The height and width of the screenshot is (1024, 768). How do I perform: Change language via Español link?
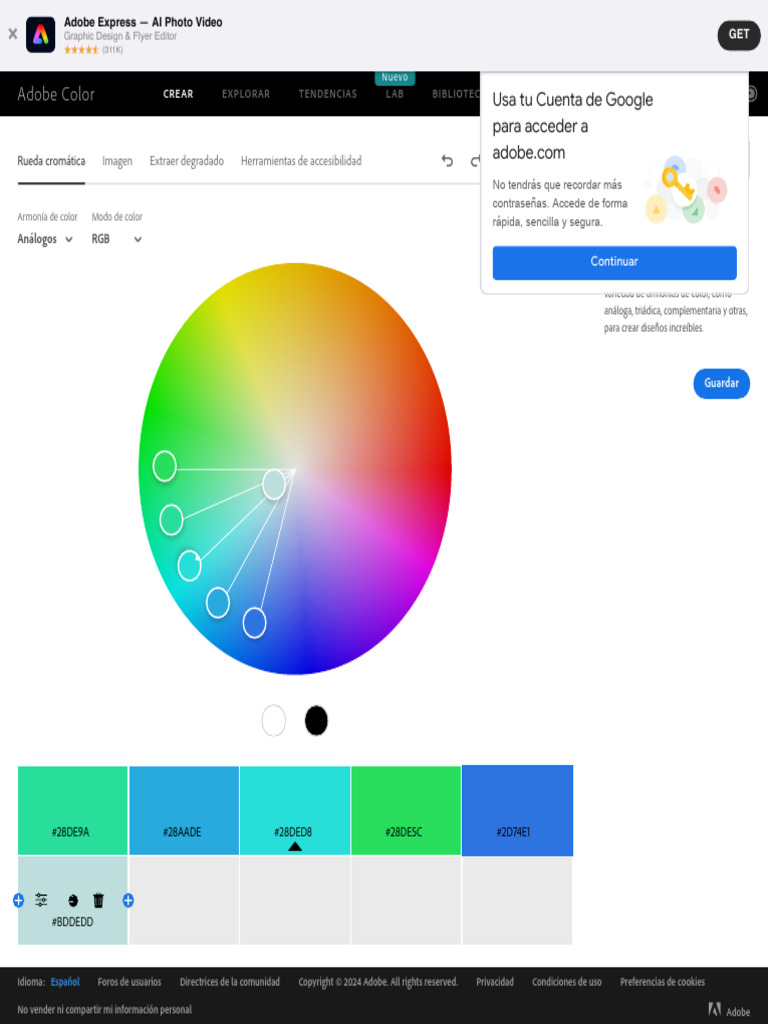(x=65, y=982)
